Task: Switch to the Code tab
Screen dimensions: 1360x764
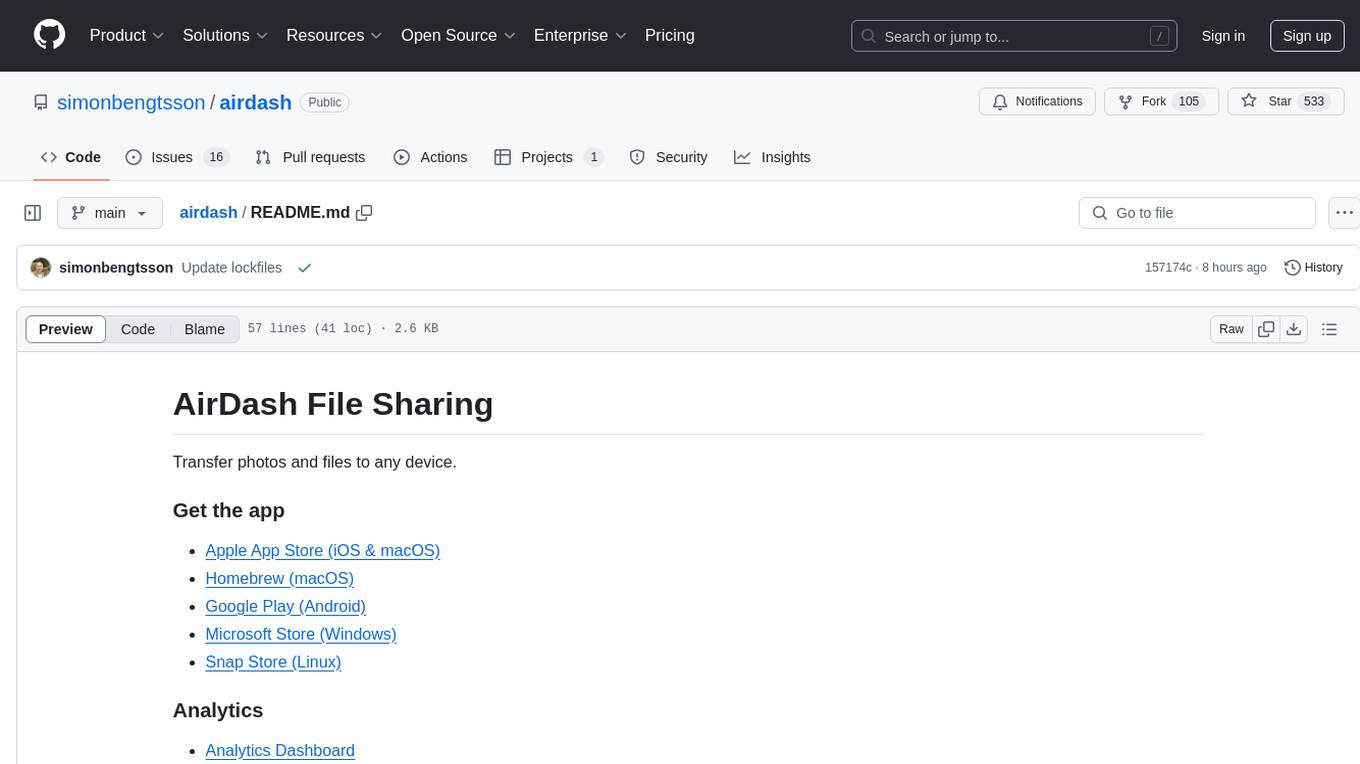Action: tap(71, 157)
